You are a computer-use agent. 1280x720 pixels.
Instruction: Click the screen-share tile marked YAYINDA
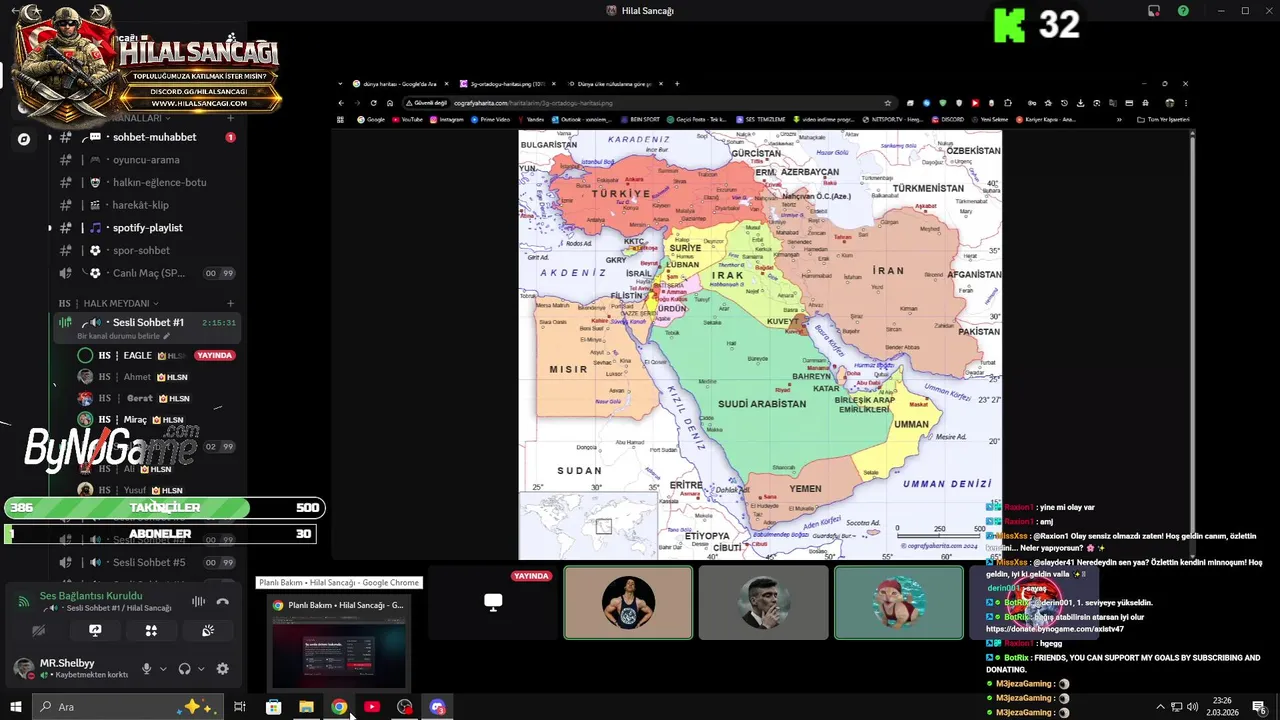click(x=493, y=602)
